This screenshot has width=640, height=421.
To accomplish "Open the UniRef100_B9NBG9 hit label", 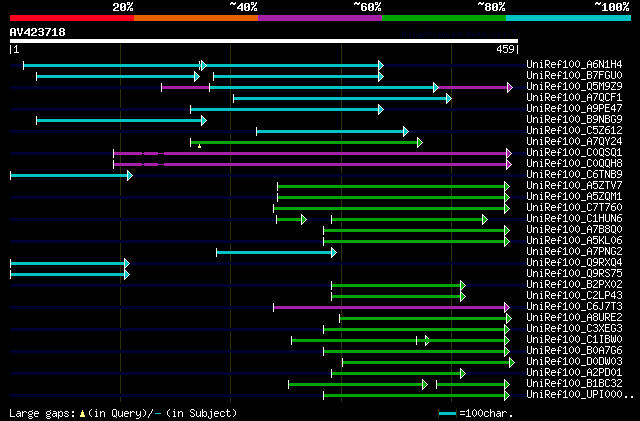I will (x=574, y=120).
